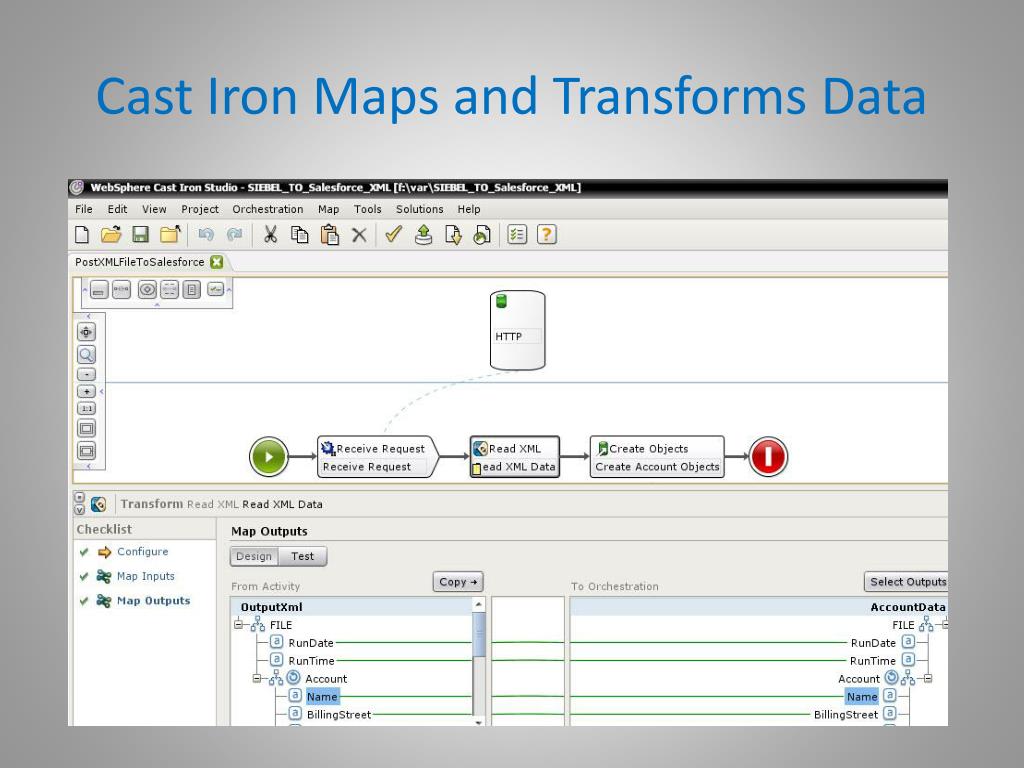Redo the action with the Redo icon
Screen dimensions: 1024x768
pyautogui.click(x=234, y=234)
